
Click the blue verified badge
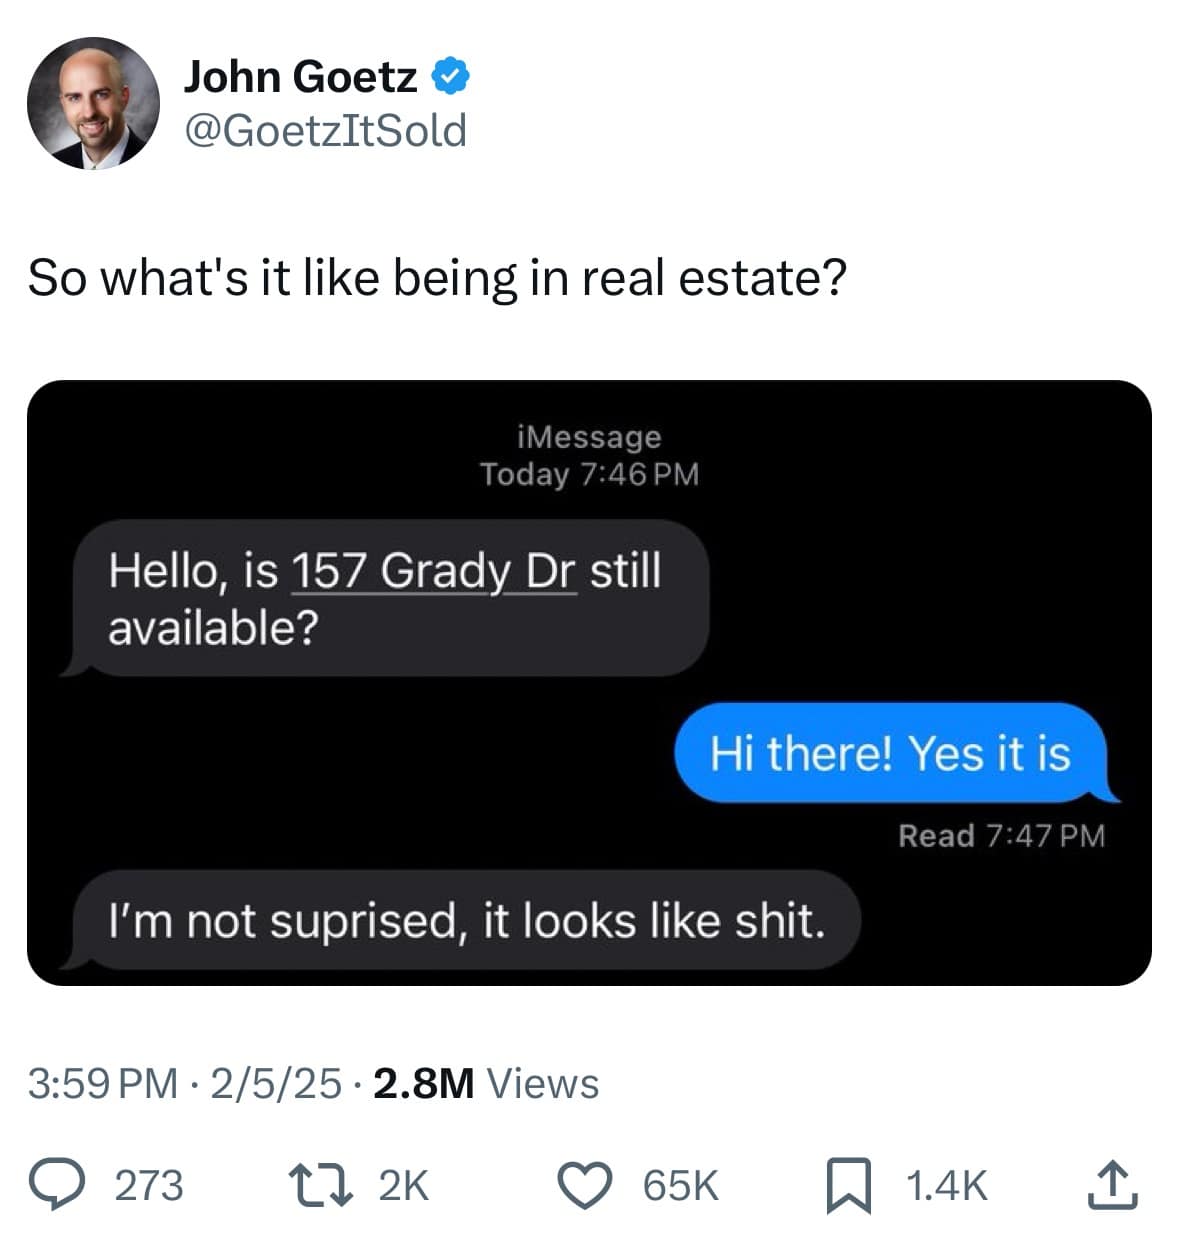451,77
